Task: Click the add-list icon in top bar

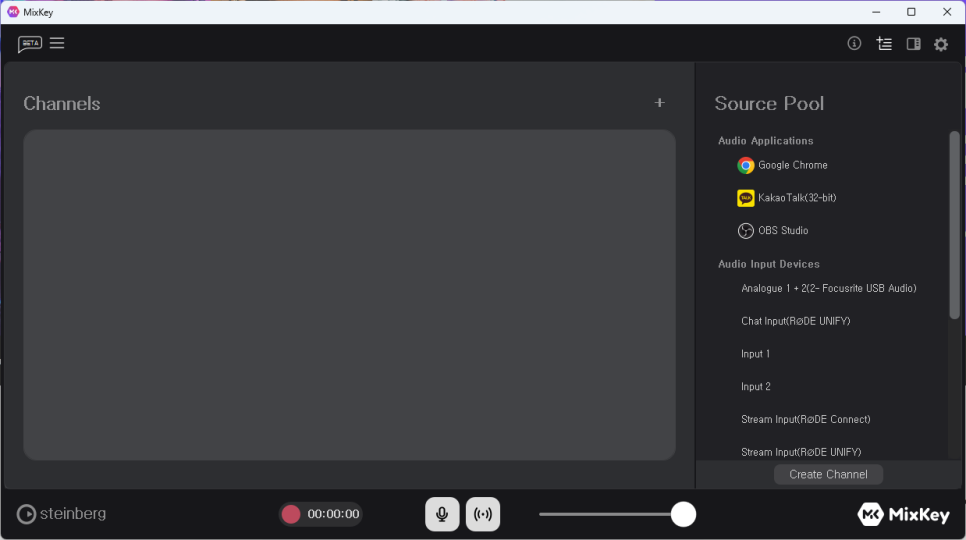Action: tap(884, 44)
